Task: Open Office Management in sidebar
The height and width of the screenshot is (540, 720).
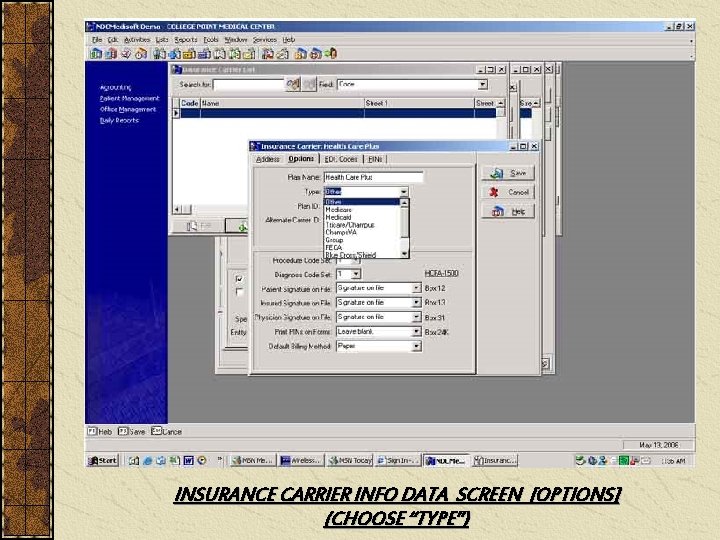Action: pyautogui.click(x=128, y=109)
